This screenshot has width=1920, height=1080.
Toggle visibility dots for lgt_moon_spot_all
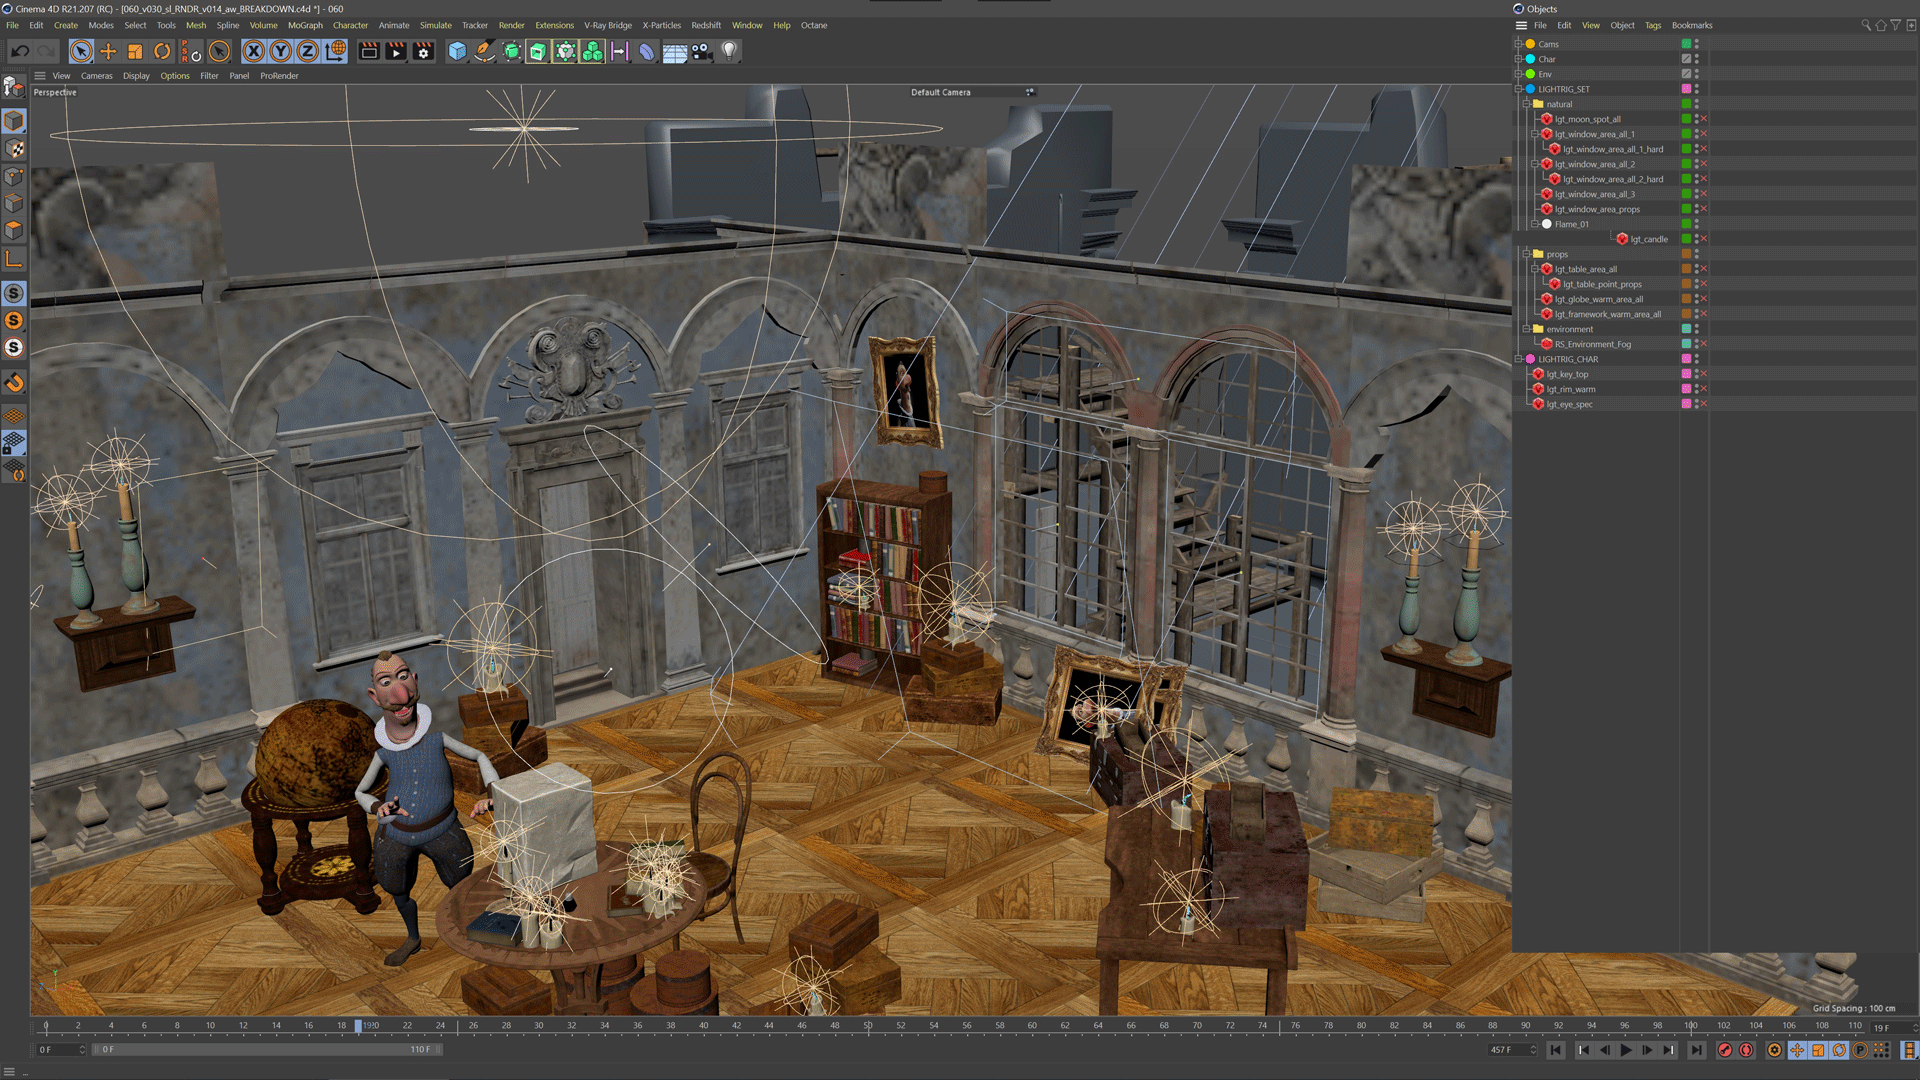click(1697, 119)
